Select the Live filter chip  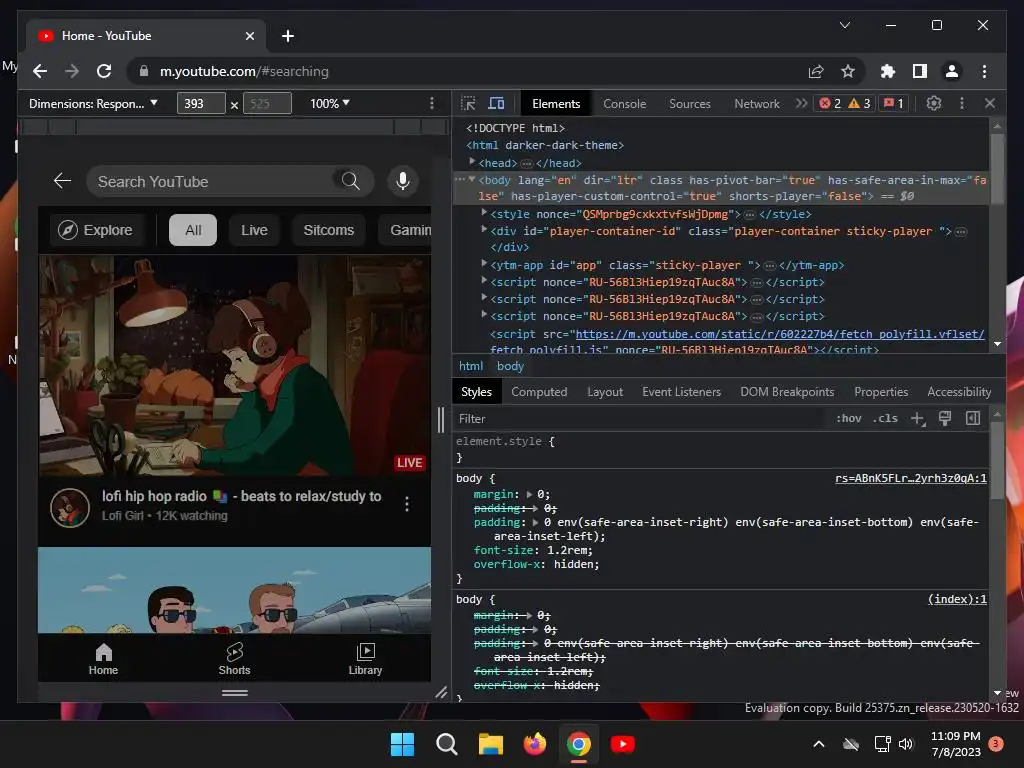click(x=254, y=230)
